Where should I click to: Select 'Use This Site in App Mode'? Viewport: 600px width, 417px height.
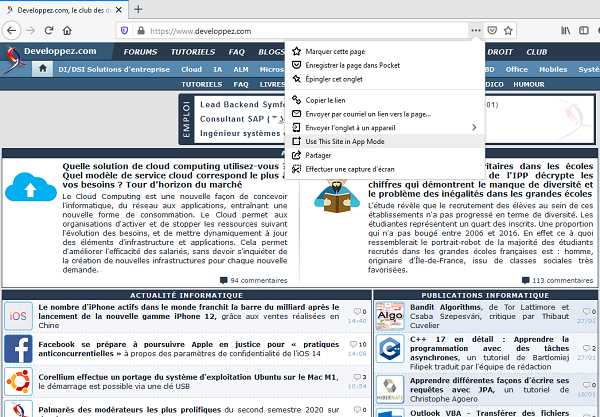(x=385, y=142)
